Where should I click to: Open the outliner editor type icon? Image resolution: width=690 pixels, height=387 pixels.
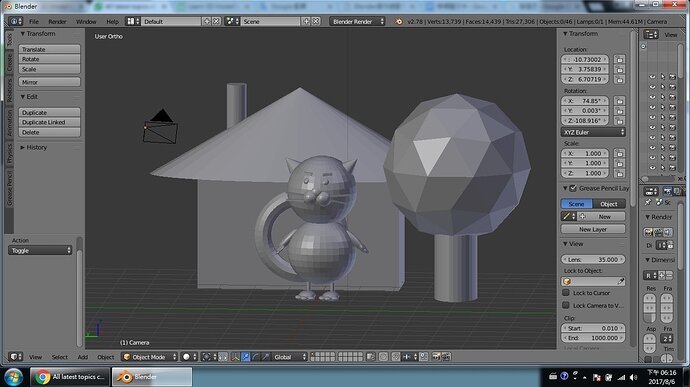(651, 34)
